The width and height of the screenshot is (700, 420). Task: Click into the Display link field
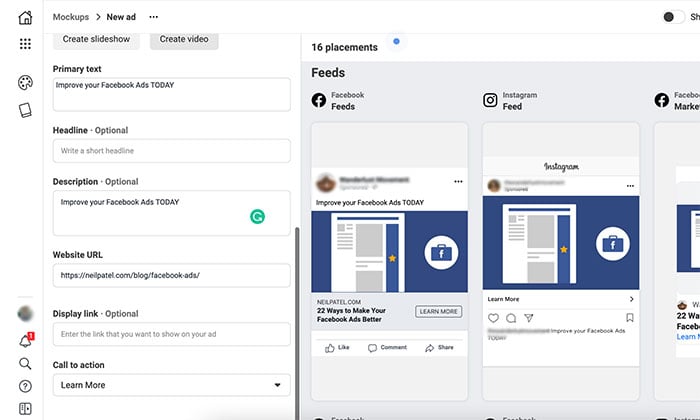[171, 334]
